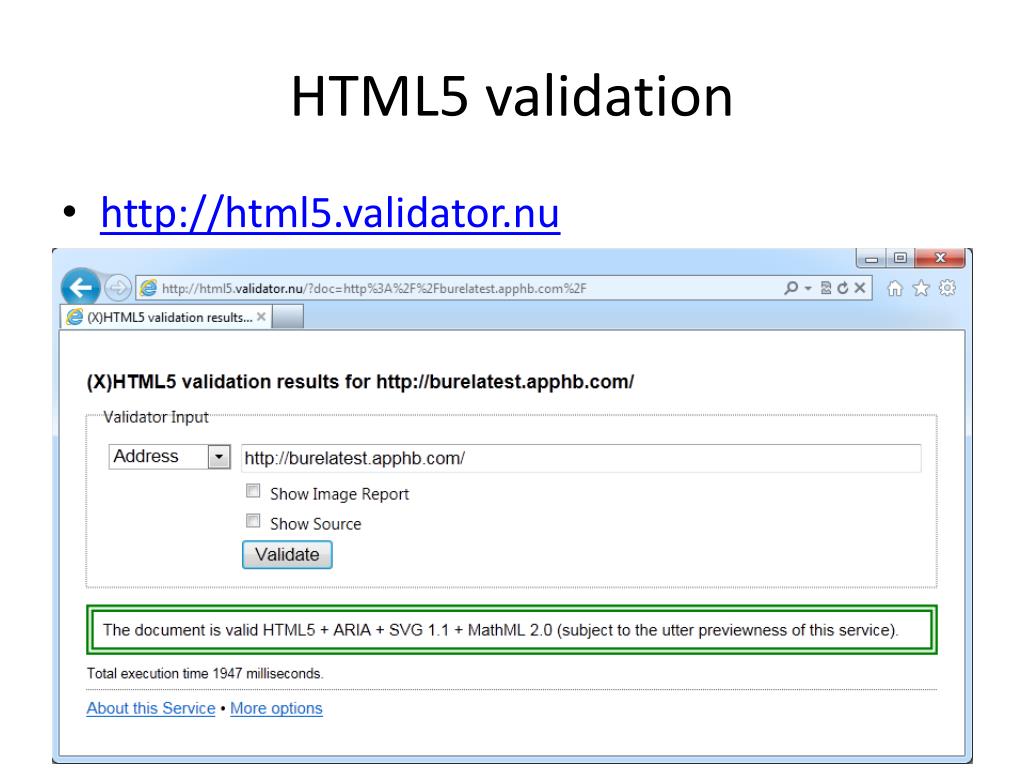
Task: Open the Home page icon
Action: click(x=895, y=288)
